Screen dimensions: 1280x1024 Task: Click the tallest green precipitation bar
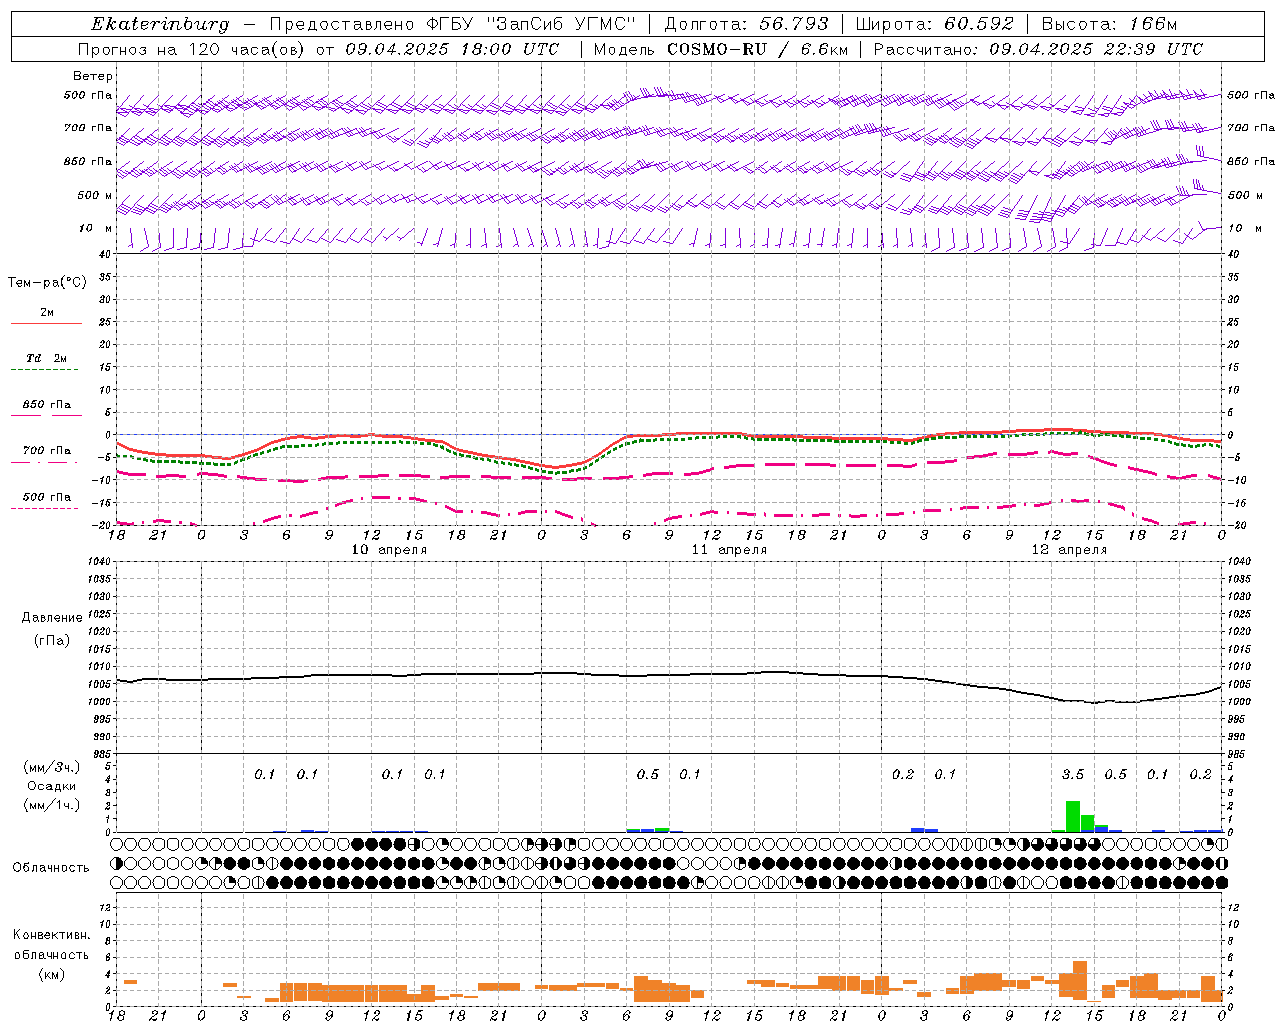(1073, 816)
